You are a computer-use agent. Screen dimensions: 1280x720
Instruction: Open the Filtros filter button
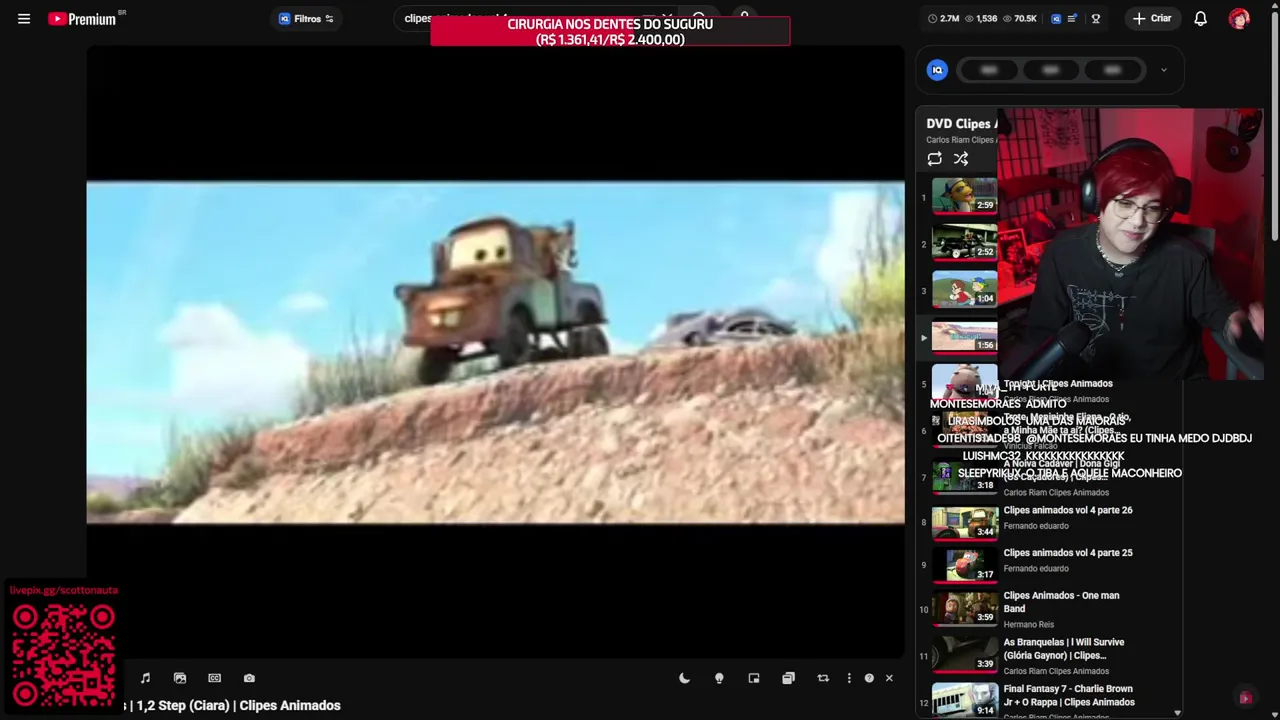pos(306,19)
